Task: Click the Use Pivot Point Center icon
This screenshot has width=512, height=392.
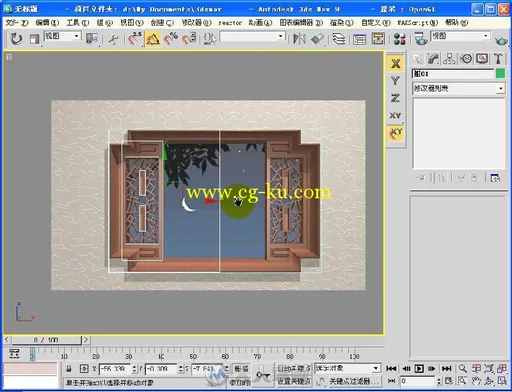Action: (92, 39)
